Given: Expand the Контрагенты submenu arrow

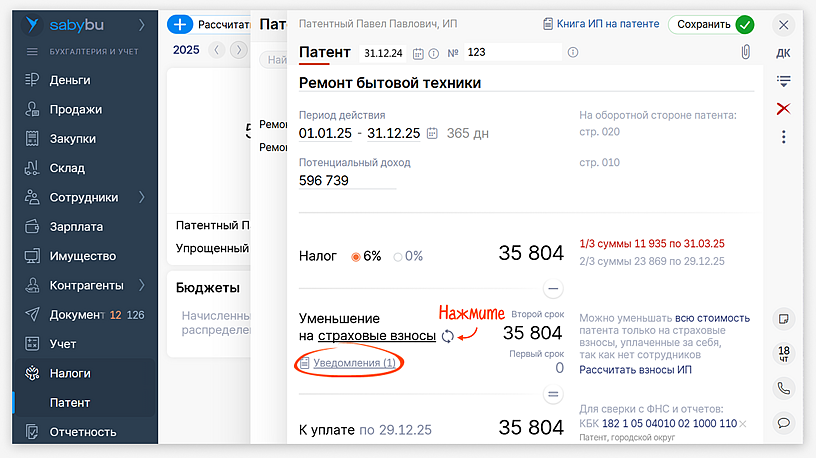Looking at the screenshot, I should (x=141, y=285).
